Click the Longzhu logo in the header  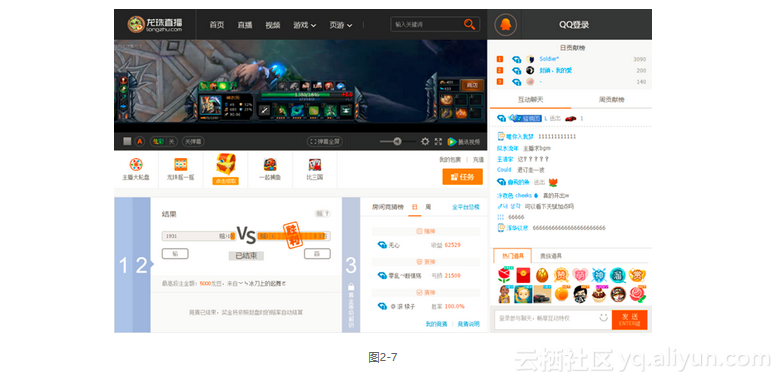click(x=155, y=24)
